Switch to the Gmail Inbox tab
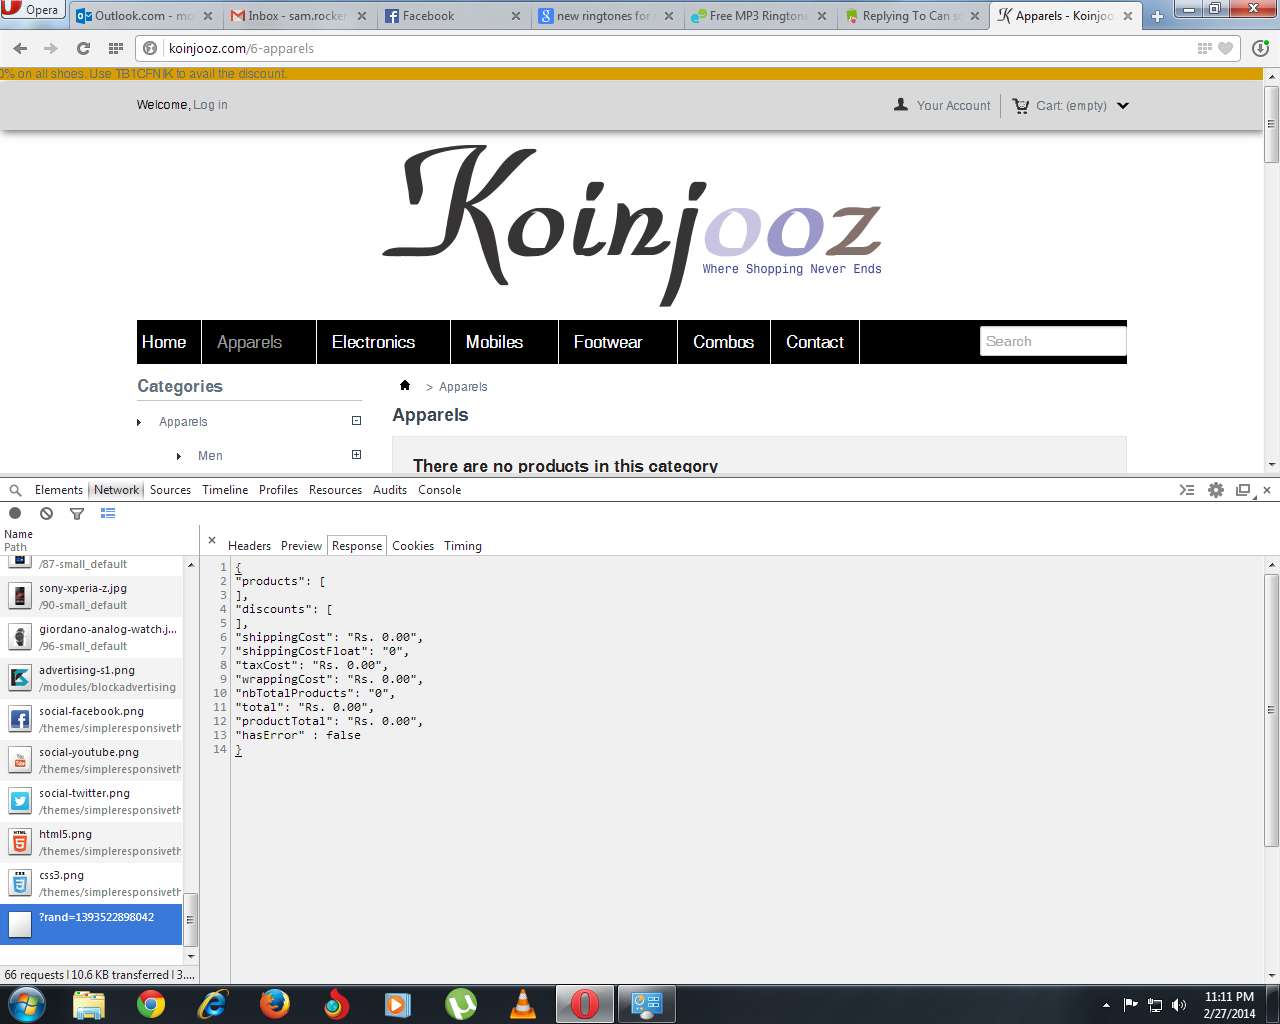 click(x=298, y=16)
